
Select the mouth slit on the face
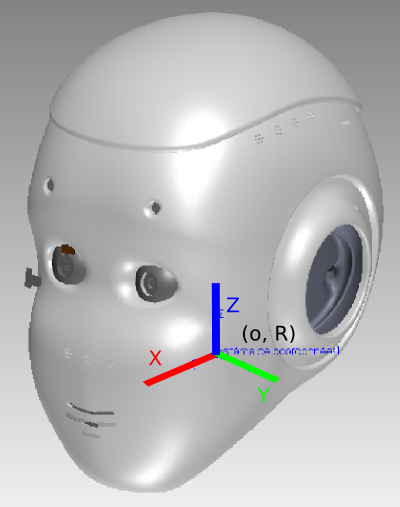tap(91, 419)
